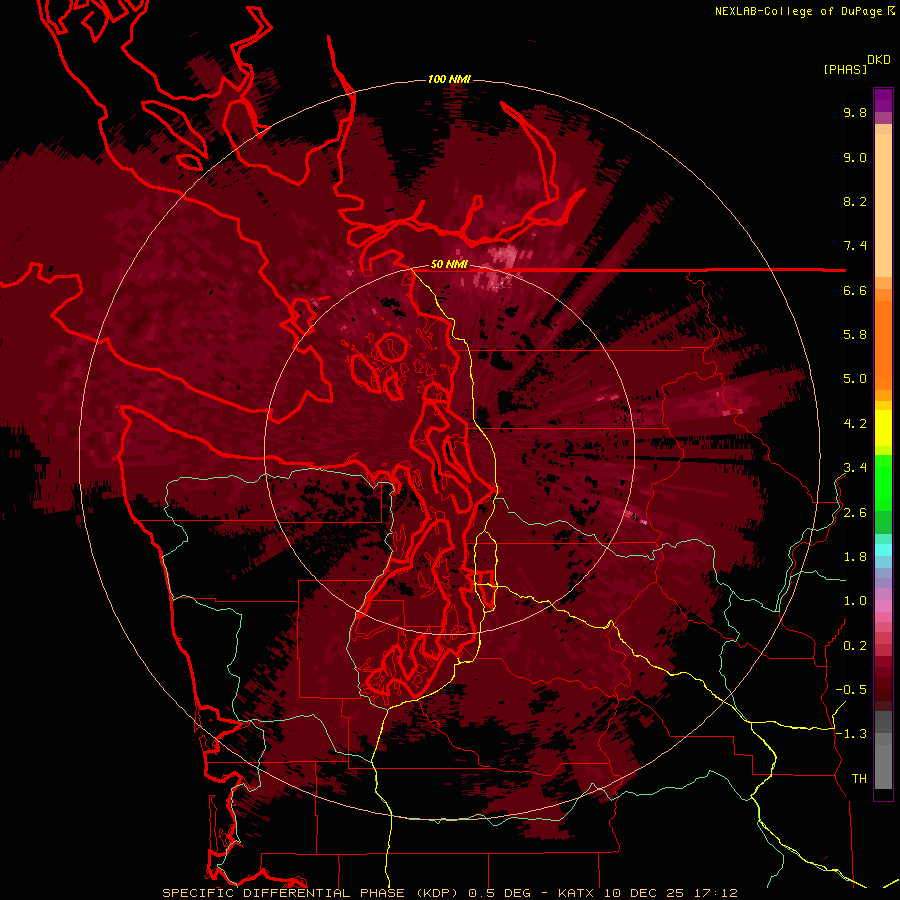Click the 17:12 timestamp in the caption
This screenshot has width=900, height=900.
(715, 893)
